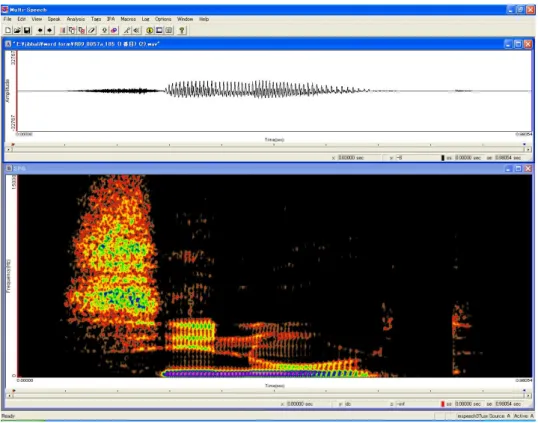Screen dimensions: 538x423
Task: Click the copy pages toolbar icon
Action: pyautogui.click(x=72, y=31)
